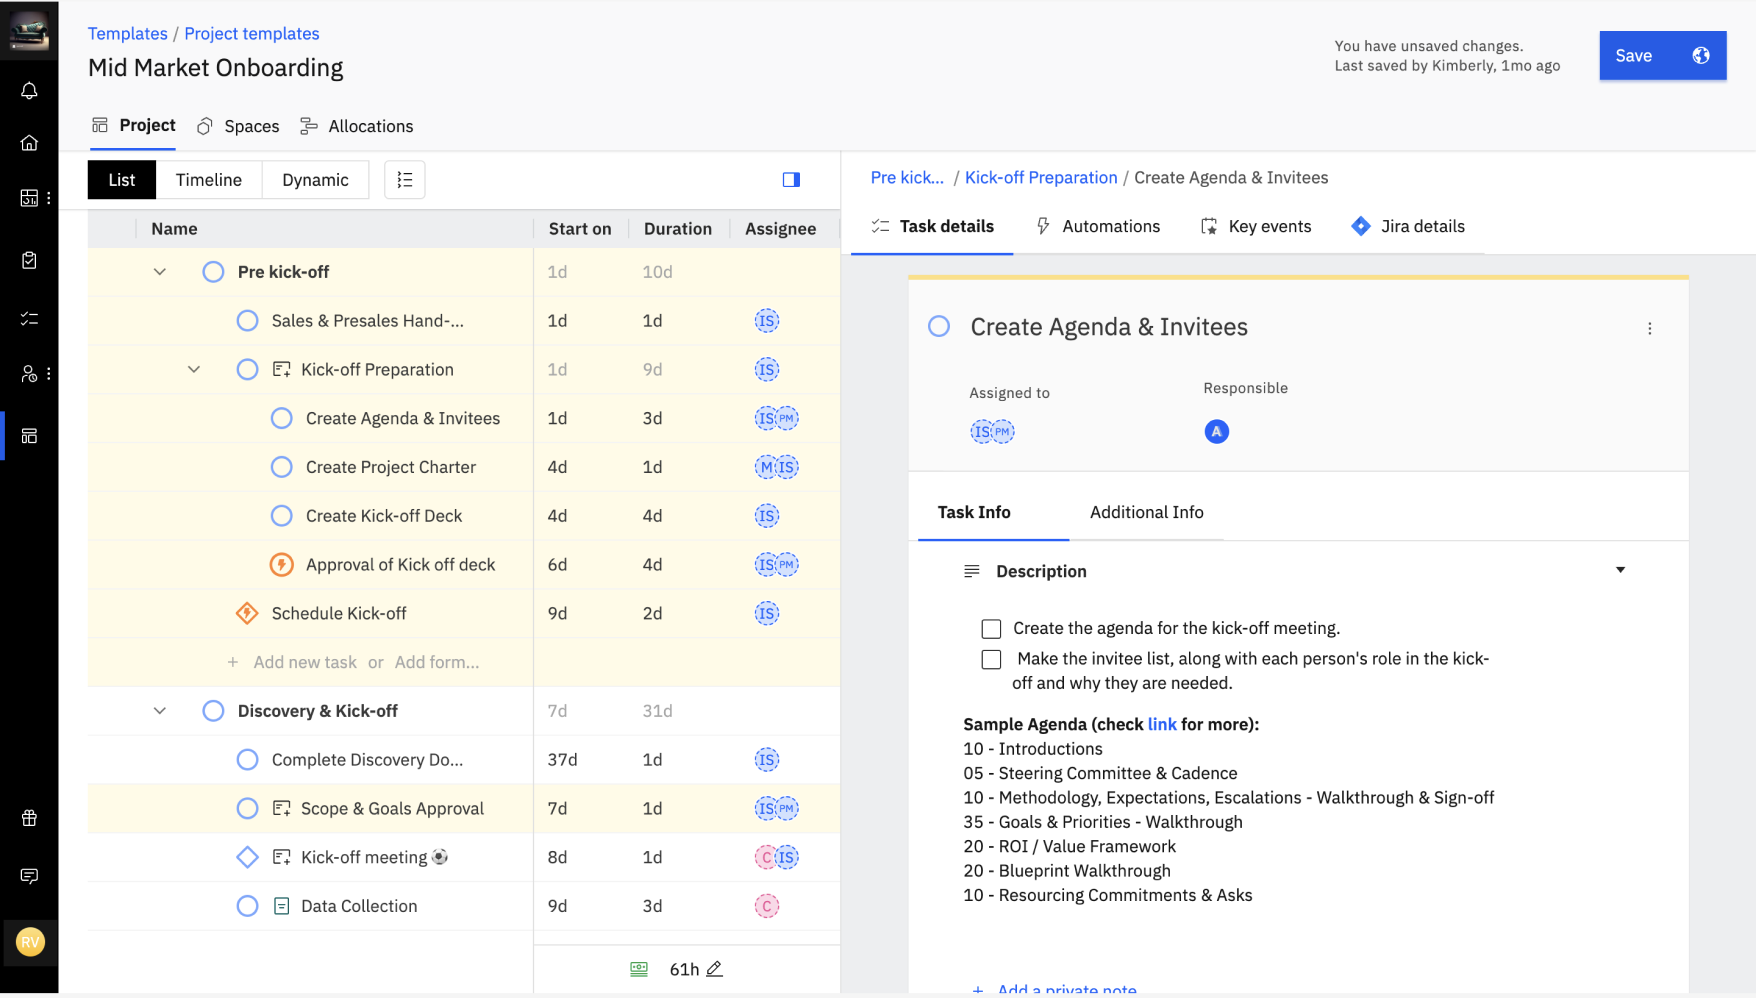The height and width of the screenshot is (998, 1756).
Task: Click the Save button
Action: pyautogui.click(x=1633, y=56)
